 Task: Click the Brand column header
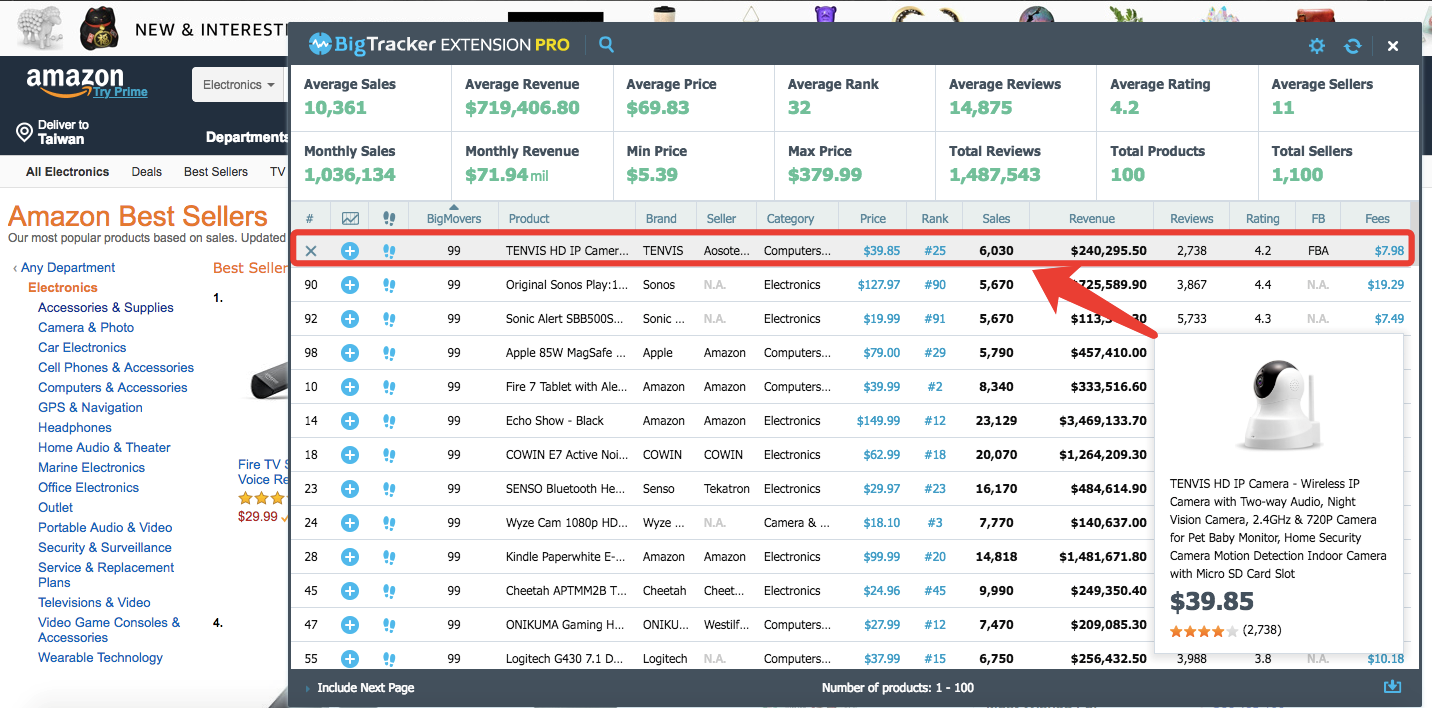[661, 218]
